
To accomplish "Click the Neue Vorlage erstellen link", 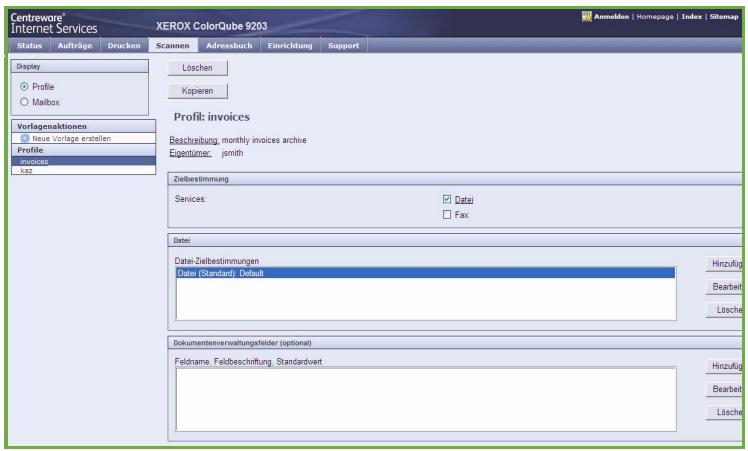I will coord(72,138).
